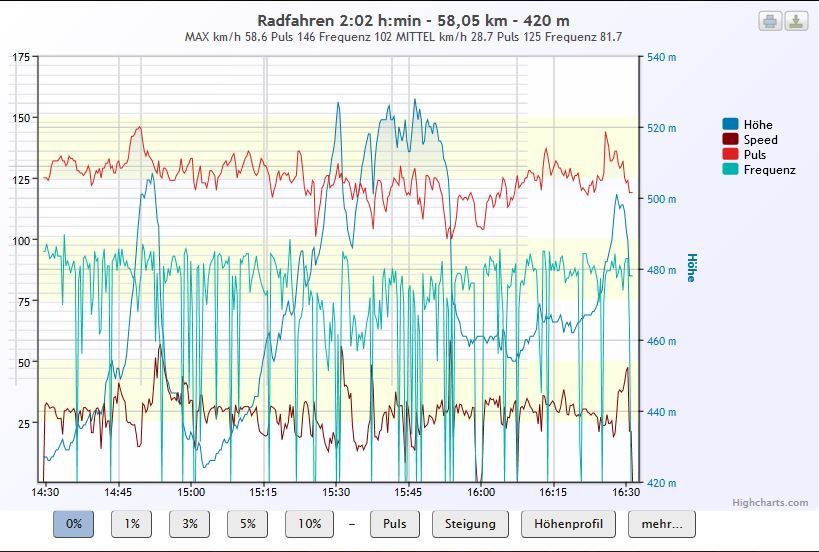Select the 0% smoothing button
The width and height of the screenshot is (819, 552).
tap(74, 524)
